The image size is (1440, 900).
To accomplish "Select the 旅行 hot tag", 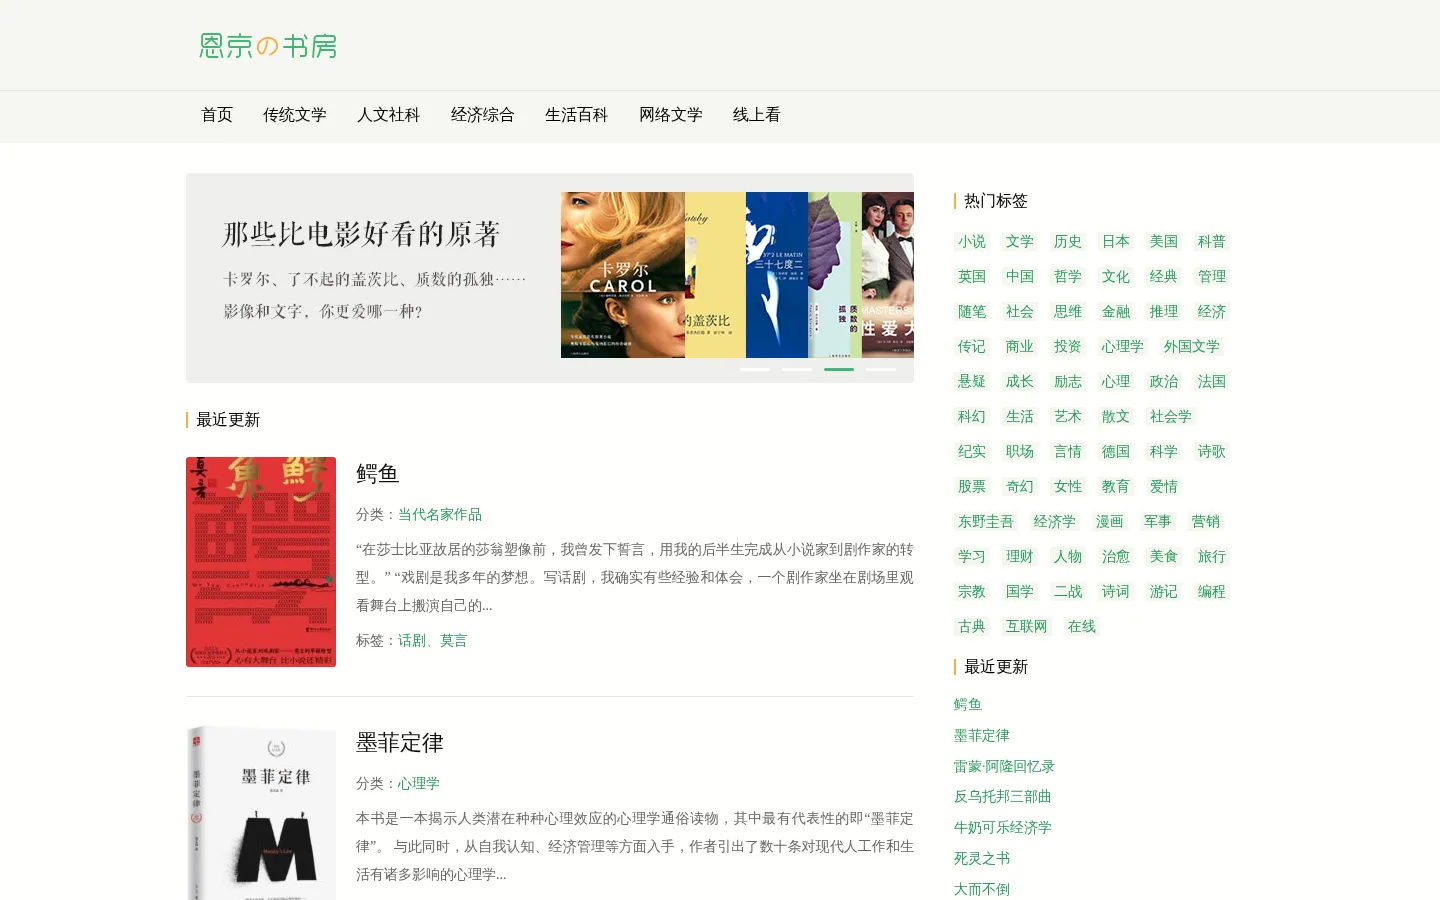I will click(1212, 556).
